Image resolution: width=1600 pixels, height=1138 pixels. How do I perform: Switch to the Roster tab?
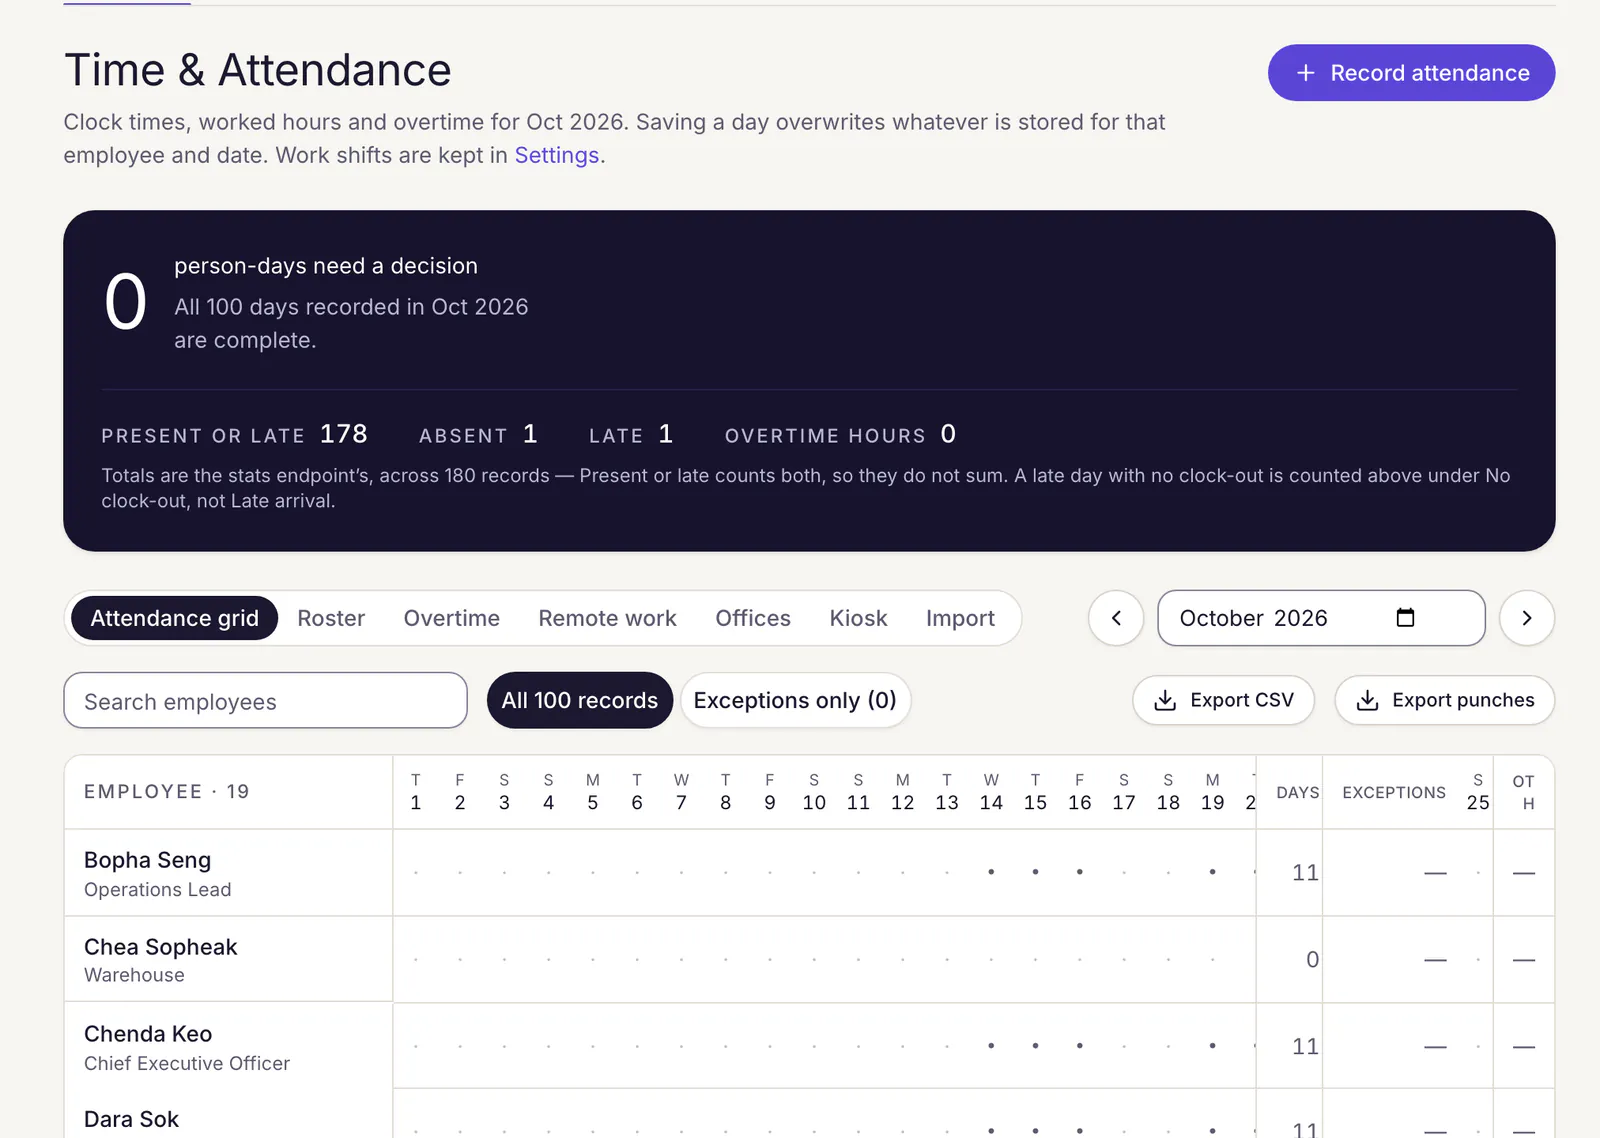click(331, 618)
